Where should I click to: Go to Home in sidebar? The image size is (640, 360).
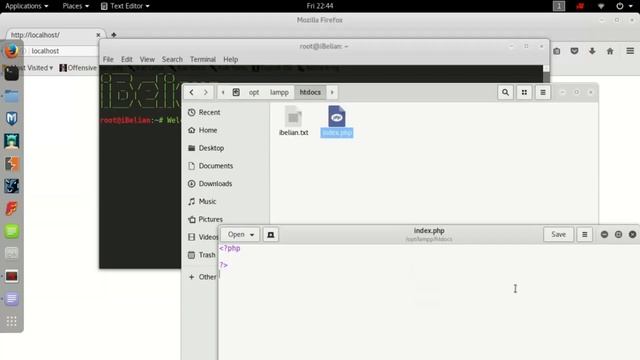click(225, 130)
